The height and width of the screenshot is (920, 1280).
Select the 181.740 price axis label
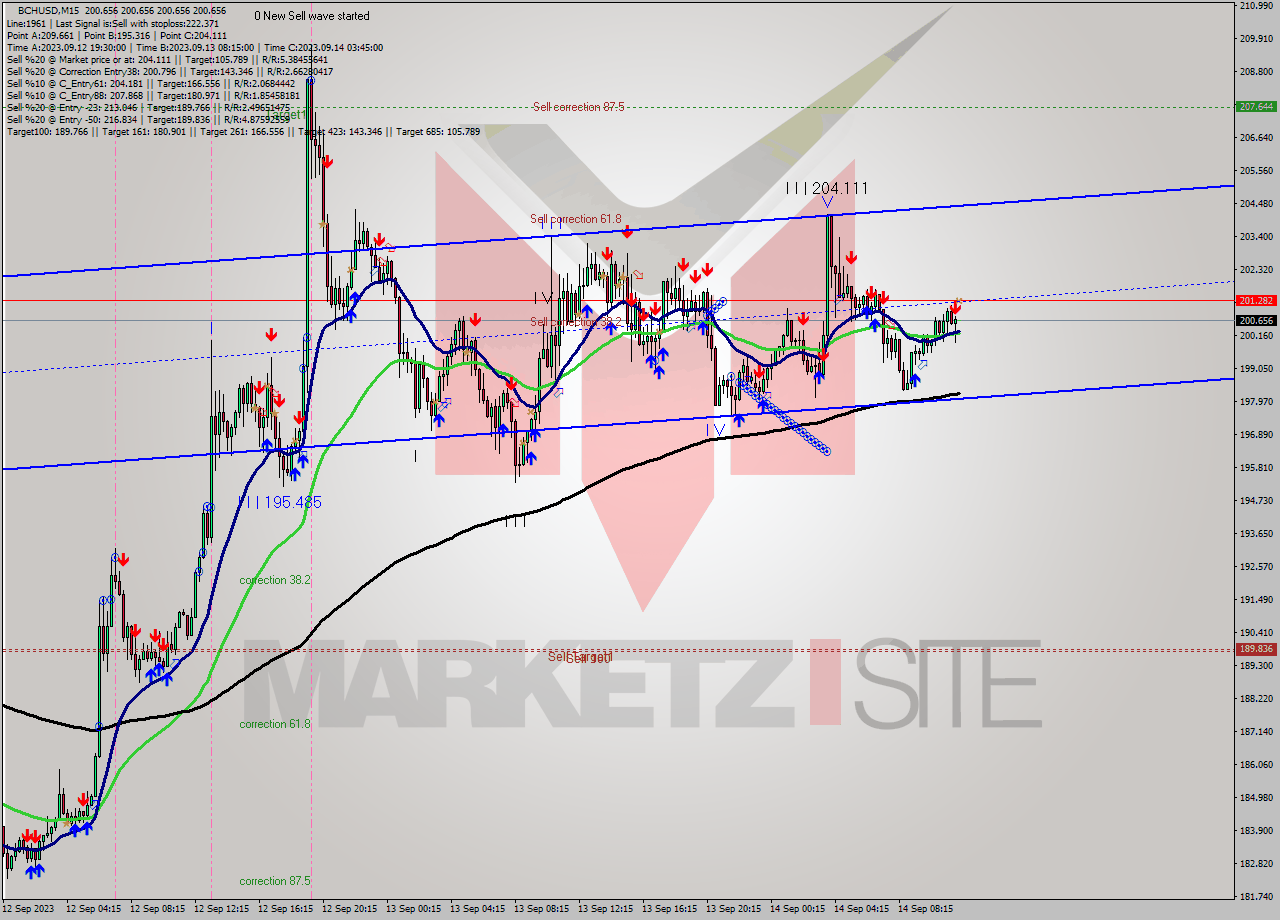coord(1256,897)
